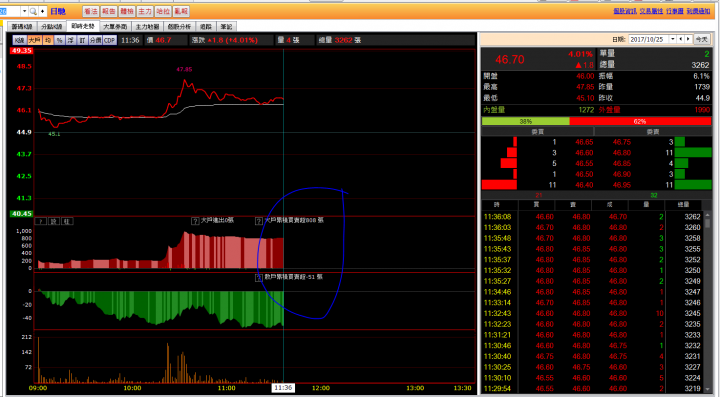The width and height of the screenshot is (720, 397).
Task: Click the green 38% inner volume bar
Action: tap(525, 121)
